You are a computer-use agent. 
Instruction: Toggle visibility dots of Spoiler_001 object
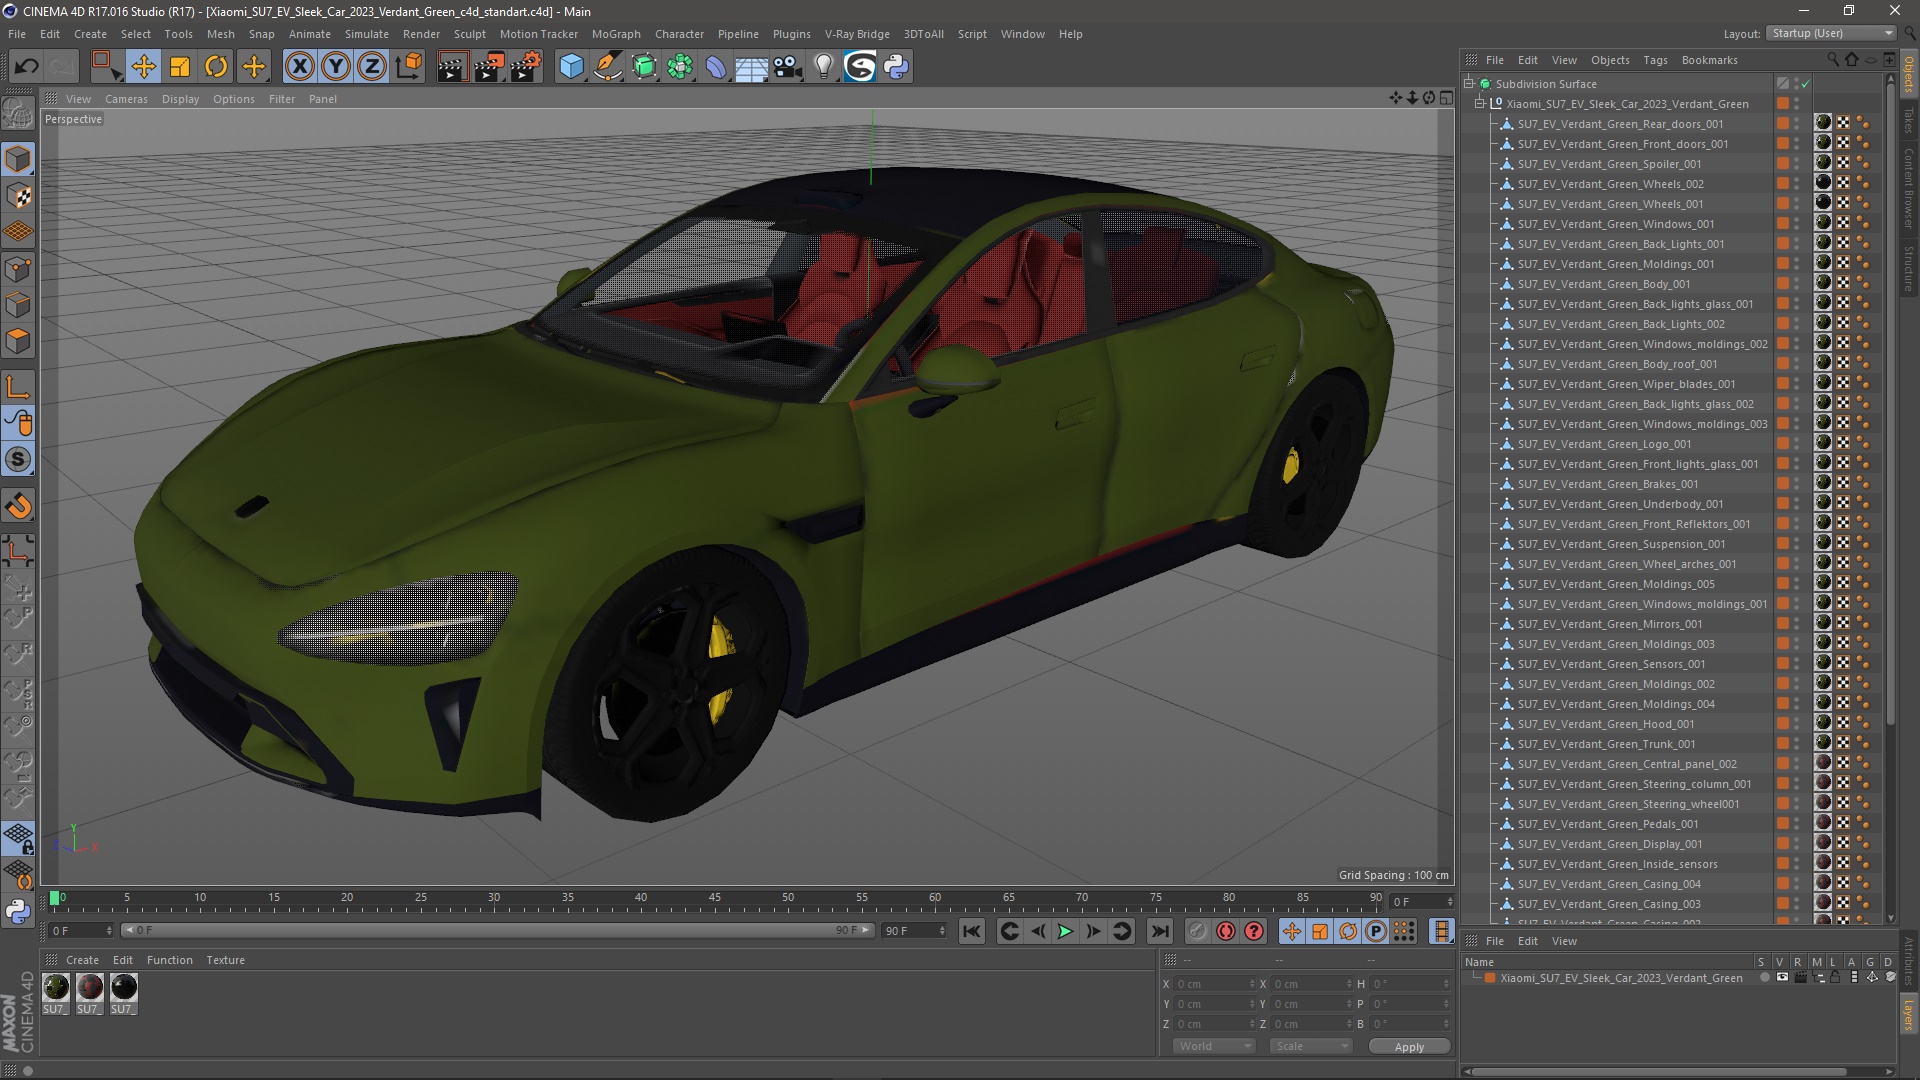[x=1797, y=164]
